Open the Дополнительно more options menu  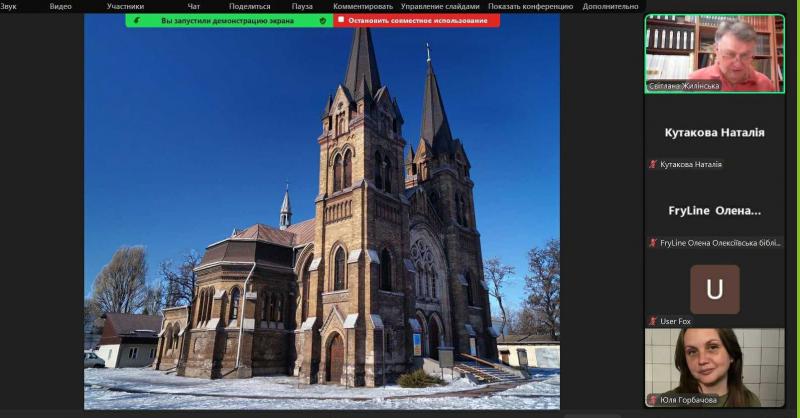(610, 7)
